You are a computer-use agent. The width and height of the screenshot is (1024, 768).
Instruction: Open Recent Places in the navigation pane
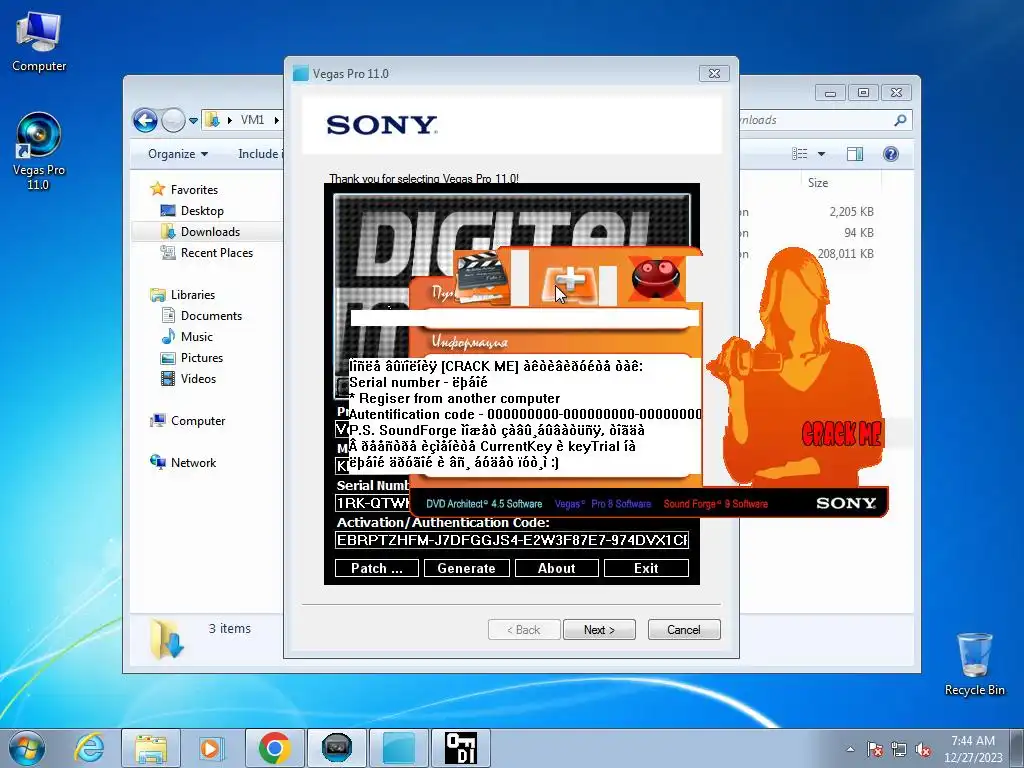216,253
